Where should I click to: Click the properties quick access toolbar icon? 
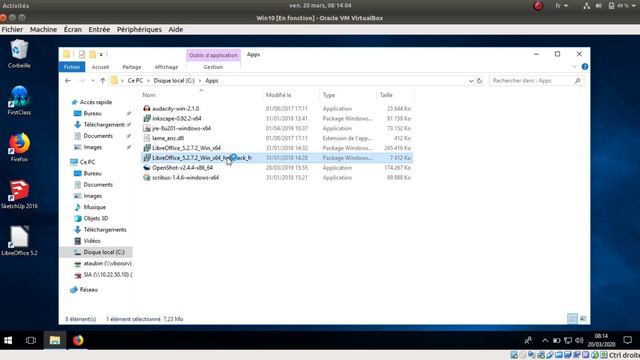[x=82, y=54]
